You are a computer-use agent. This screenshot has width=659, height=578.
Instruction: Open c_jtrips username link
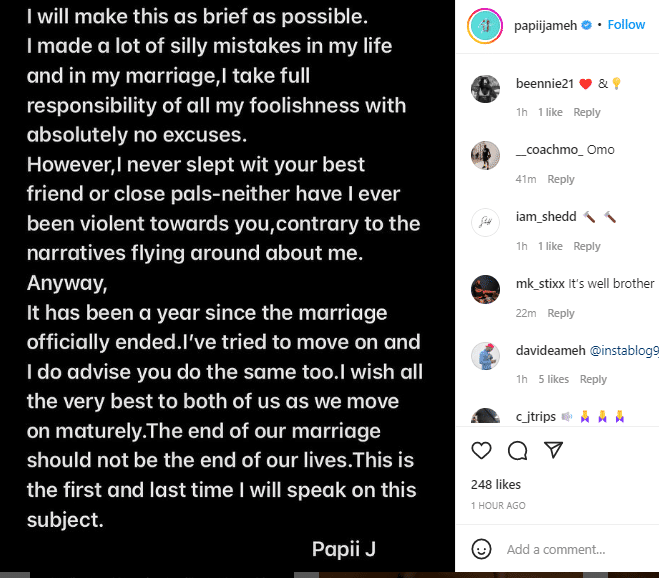(x=536, y=416)
